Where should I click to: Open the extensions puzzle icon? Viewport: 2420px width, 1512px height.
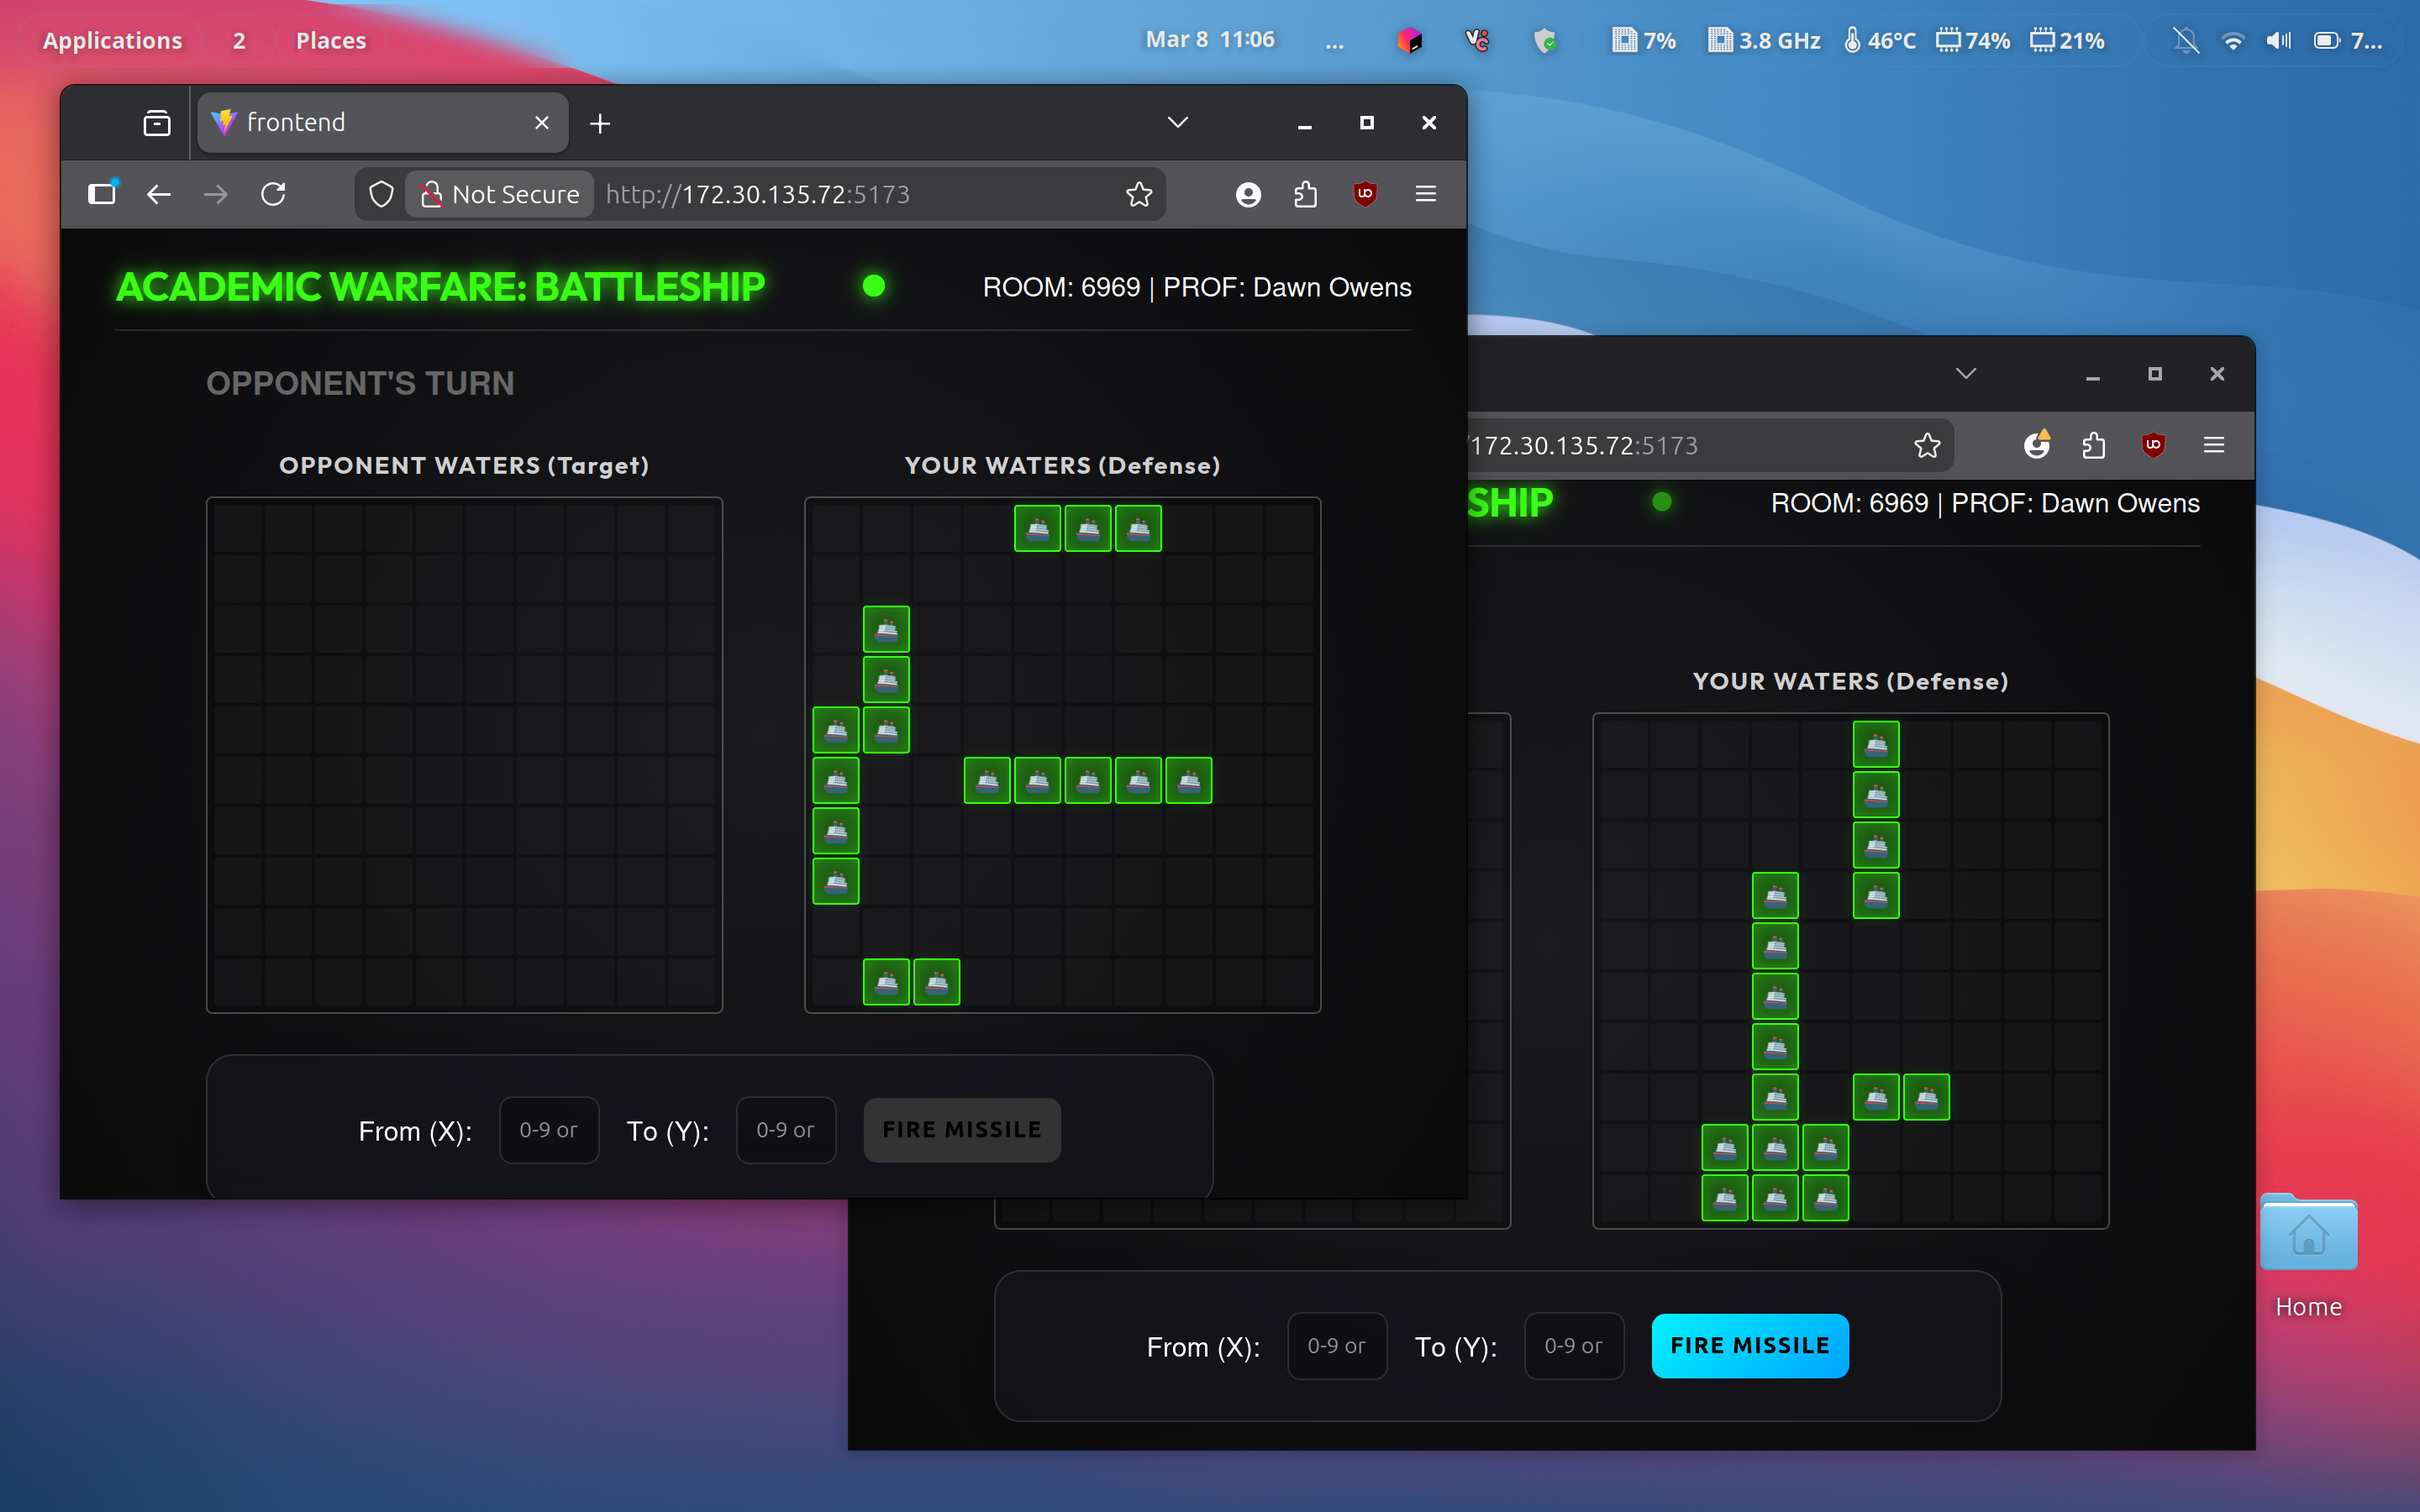(1306, 194)
